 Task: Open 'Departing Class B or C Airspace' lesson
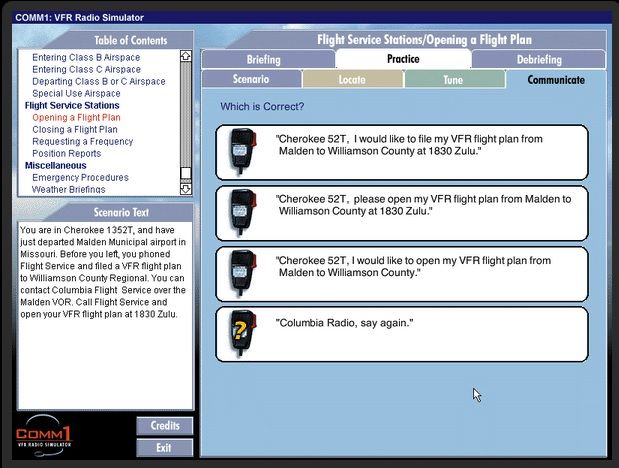pos(99,81)
